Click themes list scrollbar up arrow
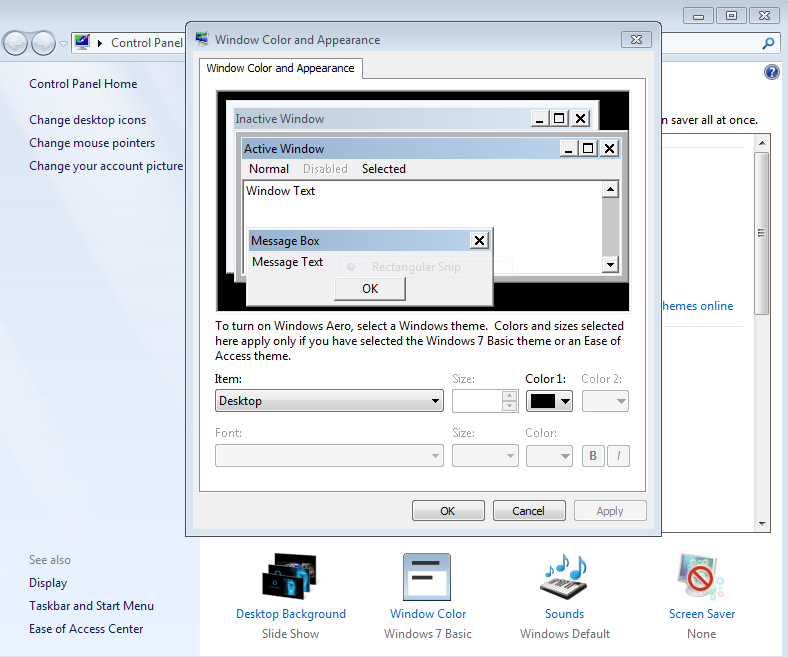The width and height of the screenshot is (788, 657). [762, 143]
